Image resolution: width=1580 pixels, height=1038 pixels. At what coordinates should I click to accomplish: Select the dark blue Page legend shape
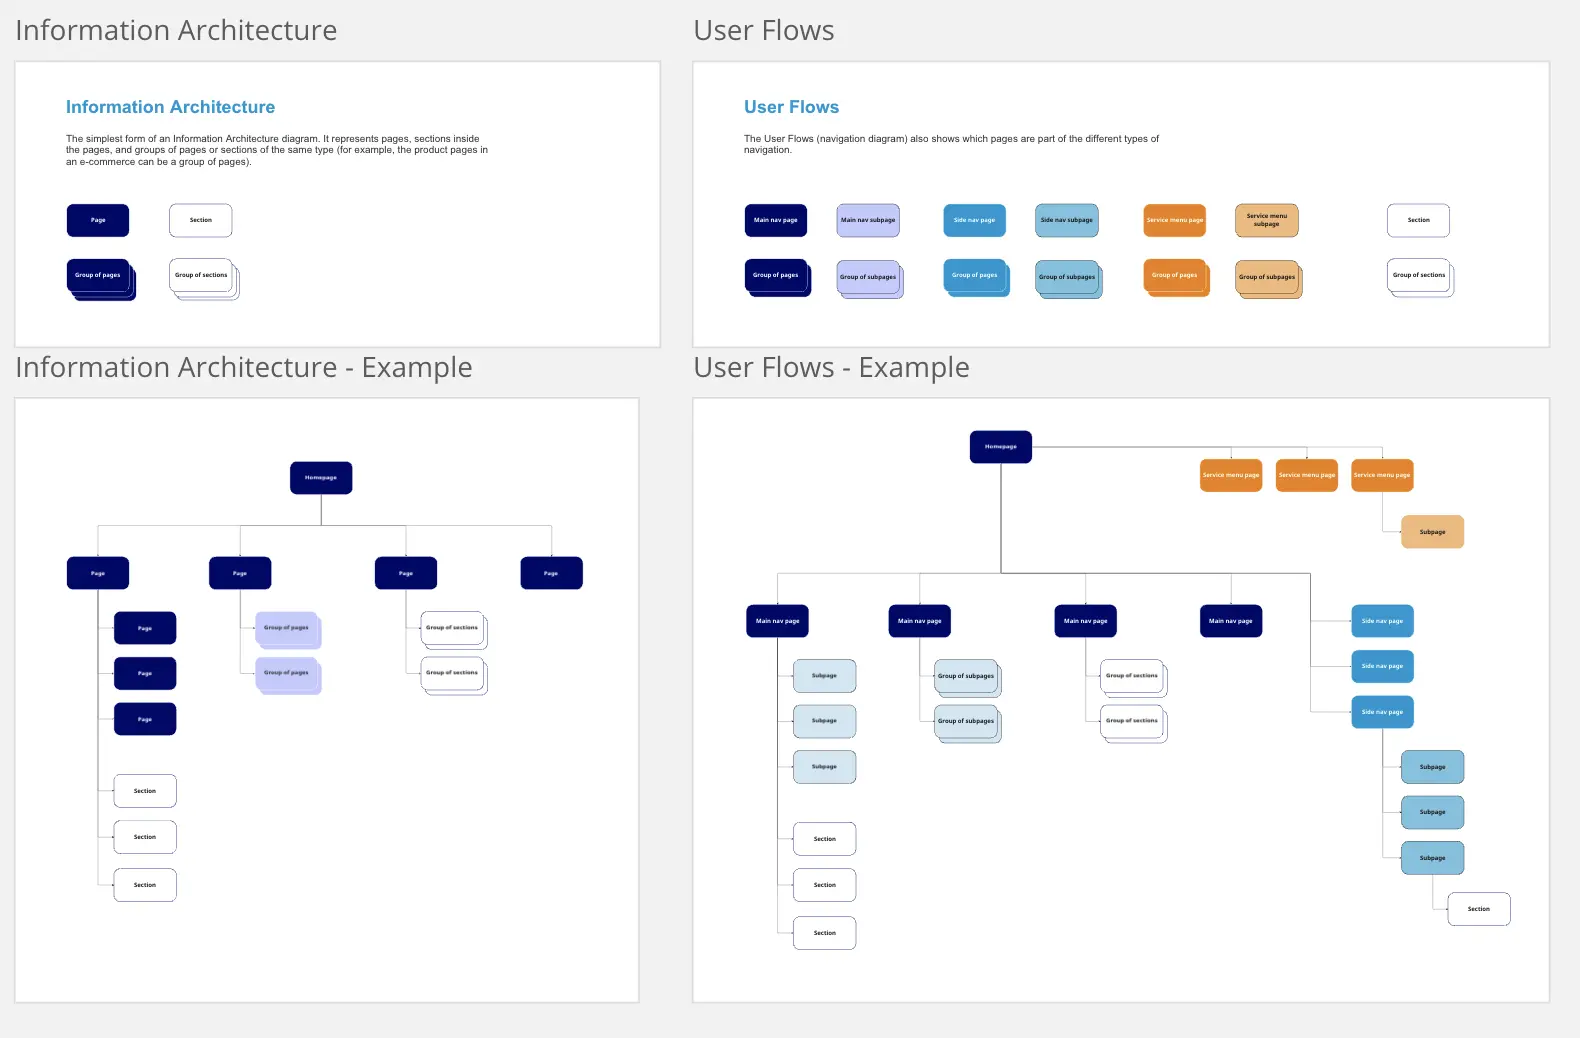(x=98, y=220)
